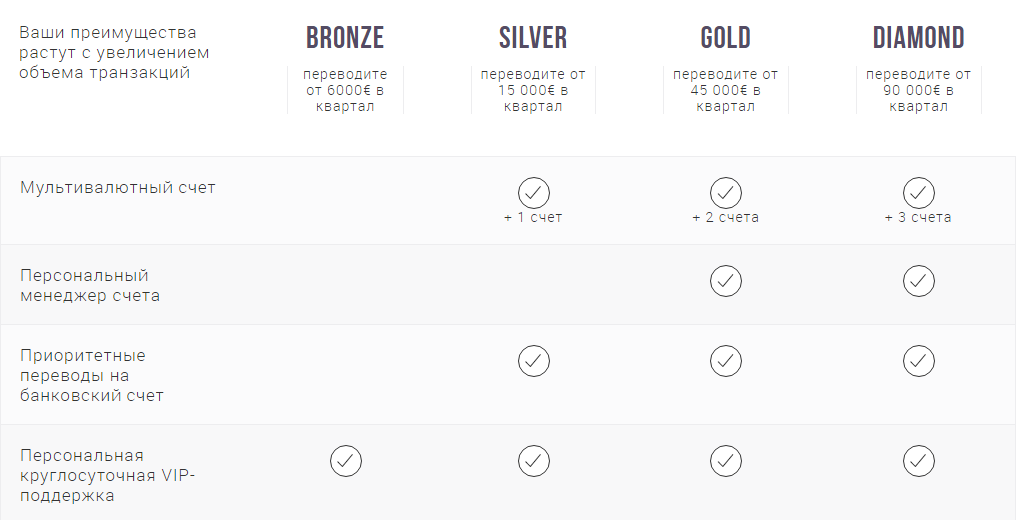Click the Gold personal manager checkmark
The width and height of the screenshot is (1017, 520).
pos(726,281)
